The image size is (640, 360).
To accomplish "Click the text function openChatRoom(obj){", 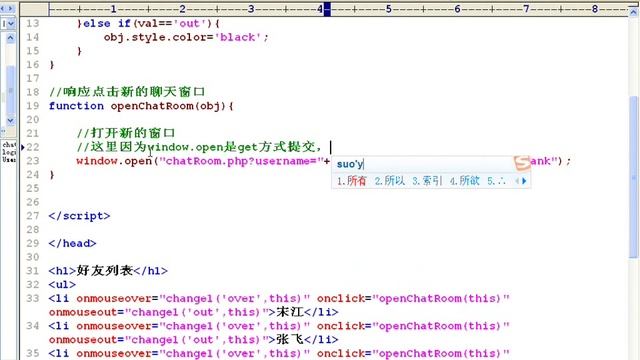I will [x=141, y=106].
